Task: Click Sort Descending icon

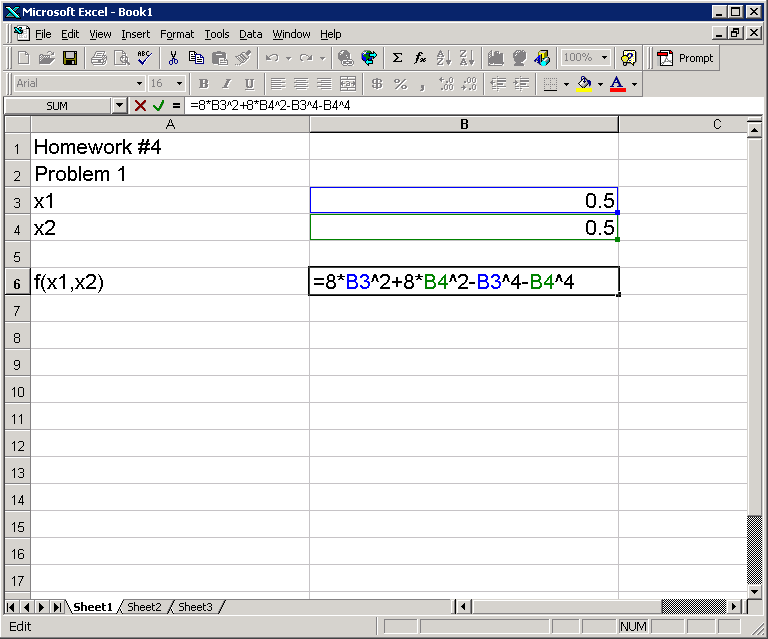Action: 467,58
